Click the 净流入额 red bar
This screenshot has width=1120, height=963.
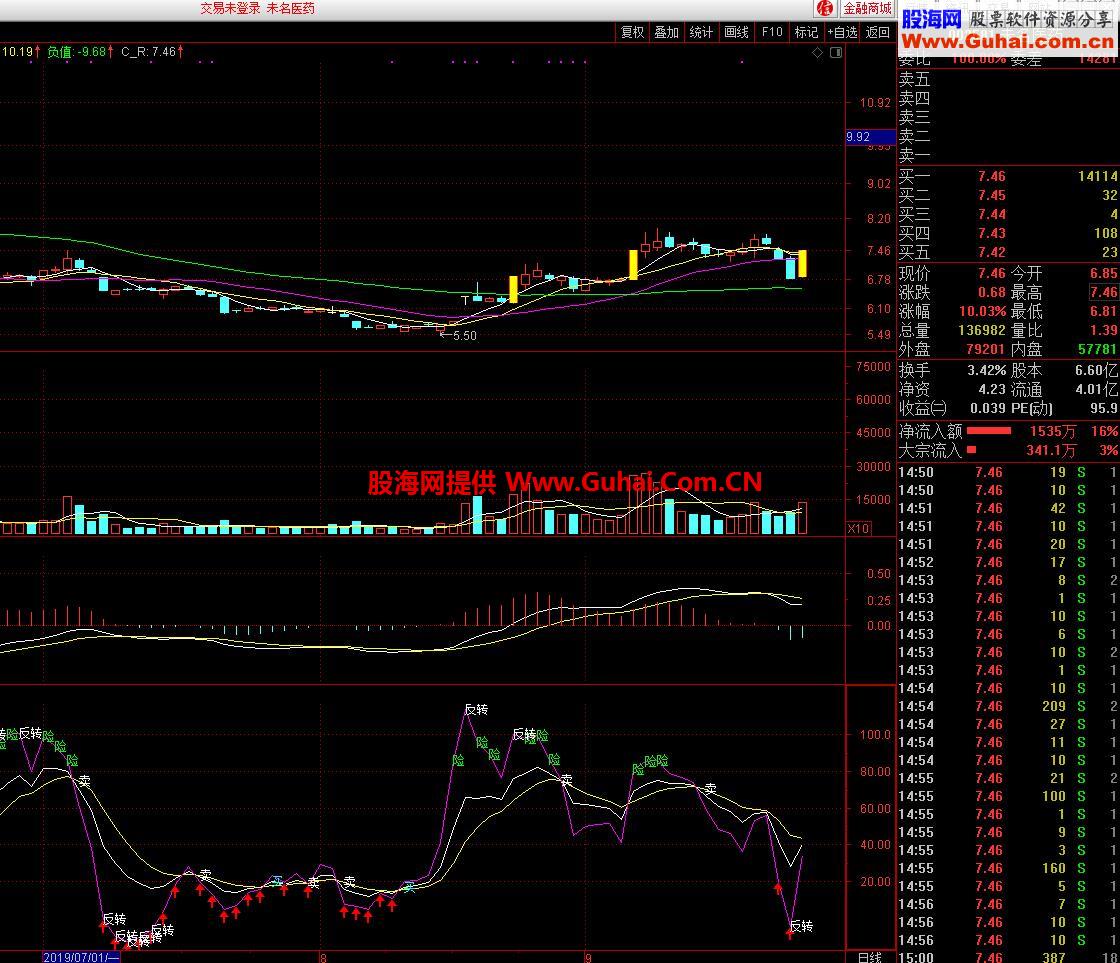pyautogui.click(x=989, y=431)
